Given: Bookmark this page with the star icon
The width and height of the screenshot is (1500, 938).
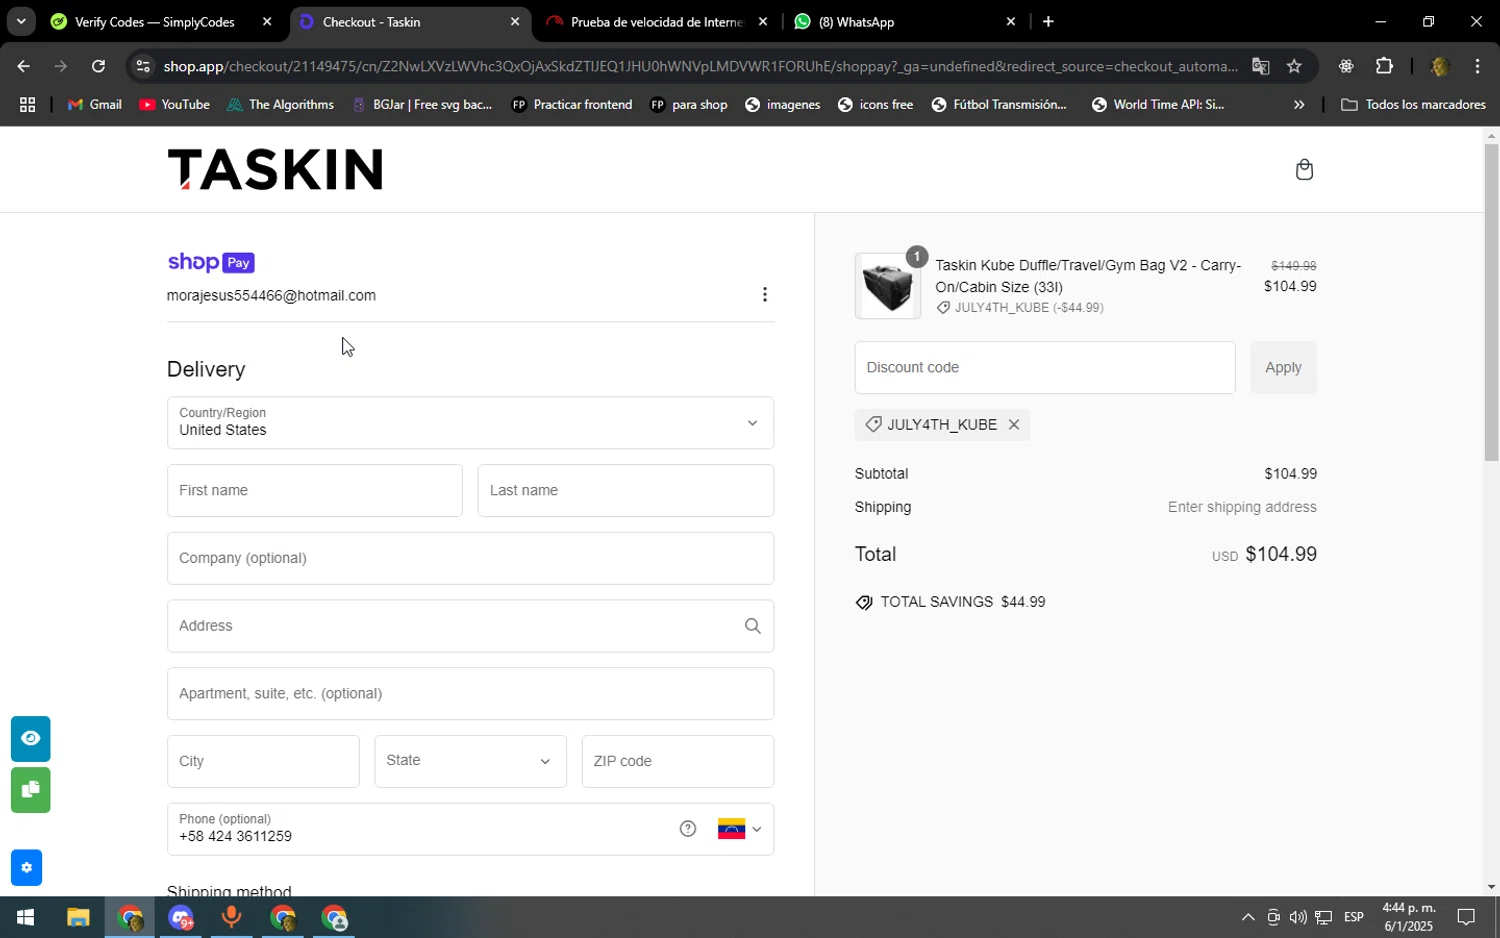Looking at the screenshot, I should pos(1294,66).
